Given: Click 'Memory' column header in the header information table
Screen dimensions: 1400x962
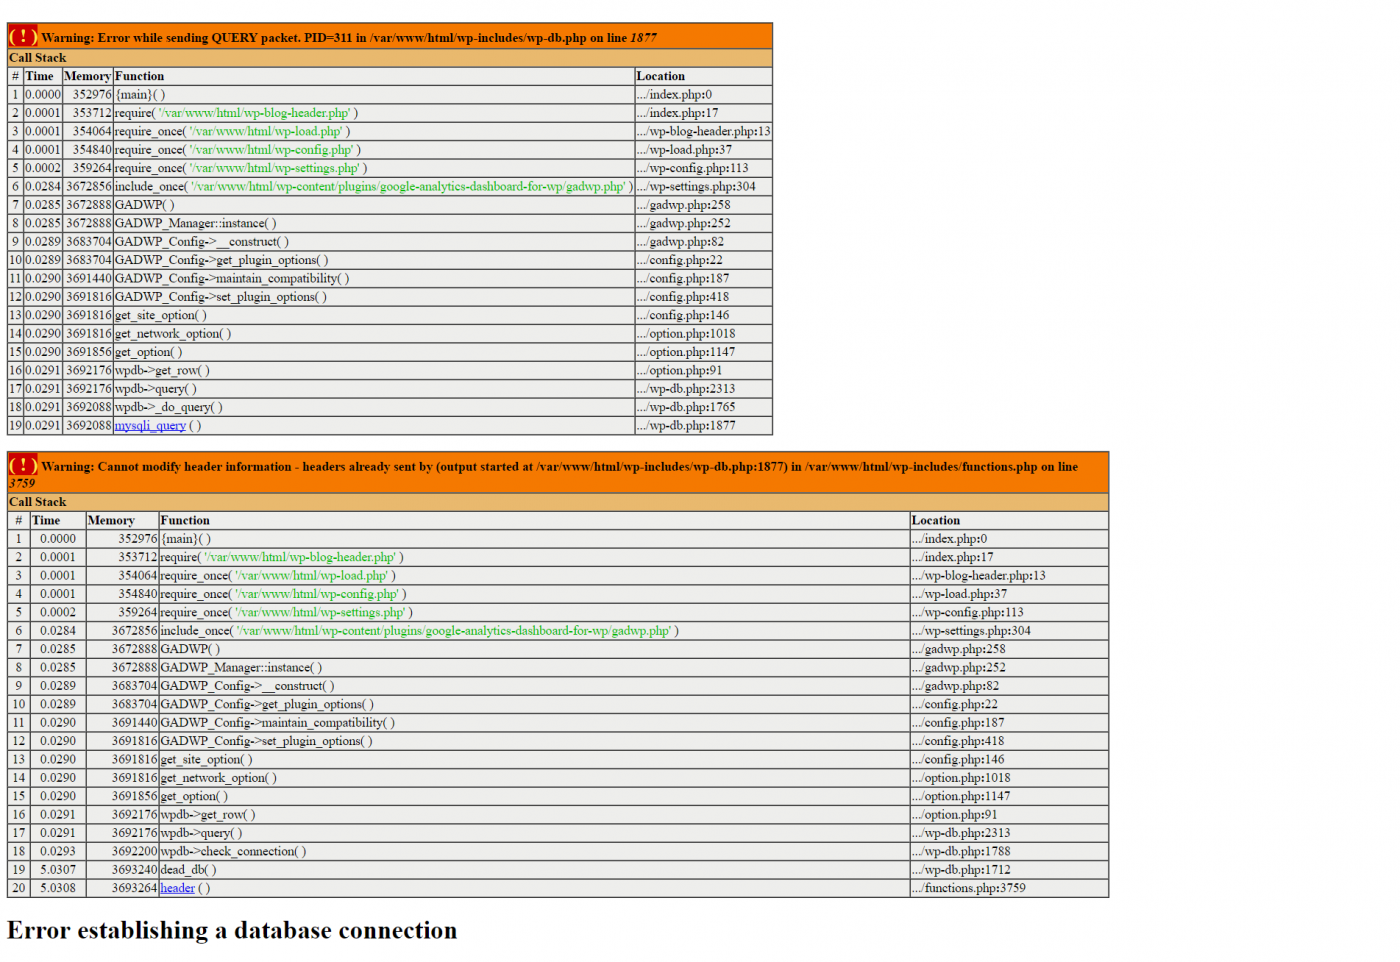Looking at the screenshot, I should click(111, 521).
